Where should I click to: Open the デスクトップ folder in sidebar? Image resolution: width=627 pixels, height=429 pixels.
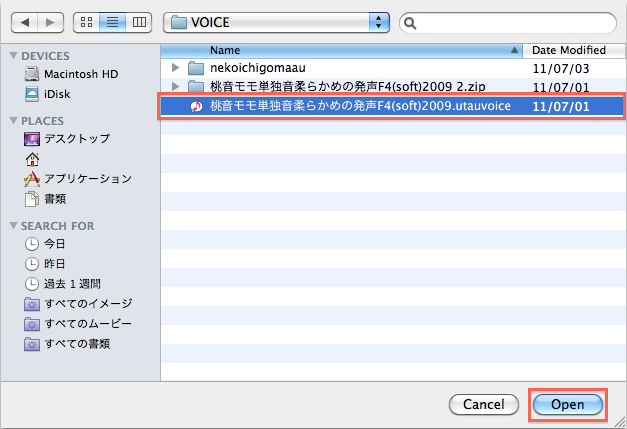77,140
